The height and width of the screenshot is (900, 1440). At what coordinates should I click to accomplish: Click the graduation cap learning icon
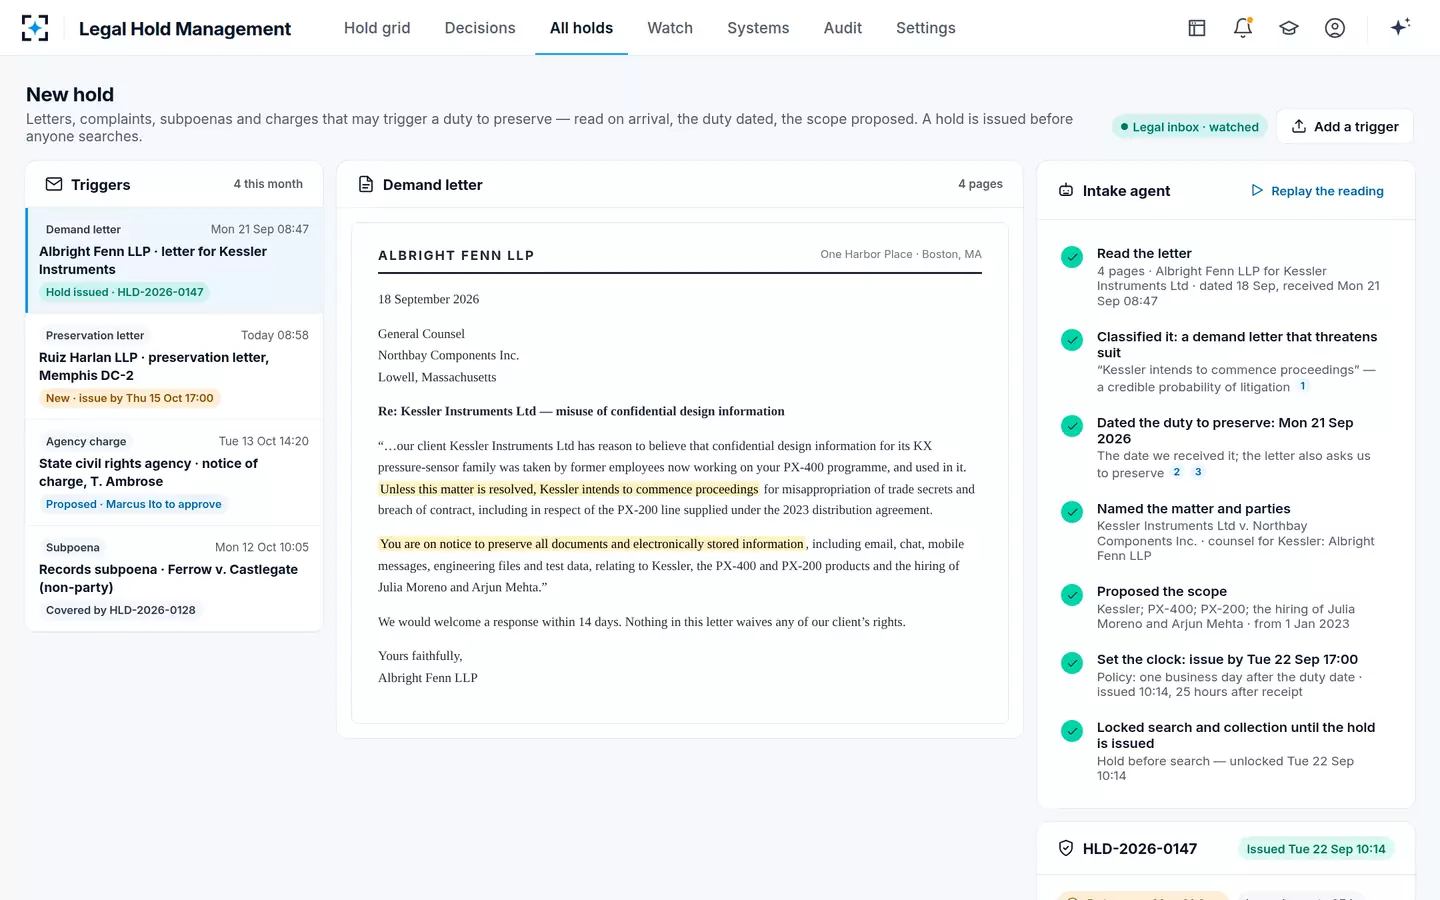click(x=1289, y=28)
